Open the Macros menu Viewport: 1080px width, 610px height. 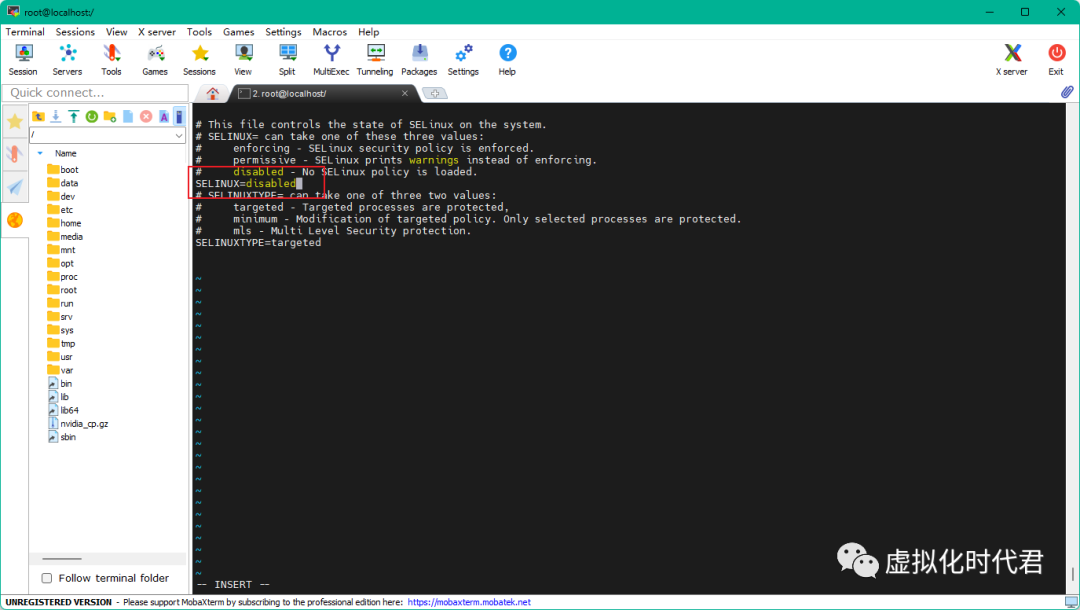click(329, 32)
